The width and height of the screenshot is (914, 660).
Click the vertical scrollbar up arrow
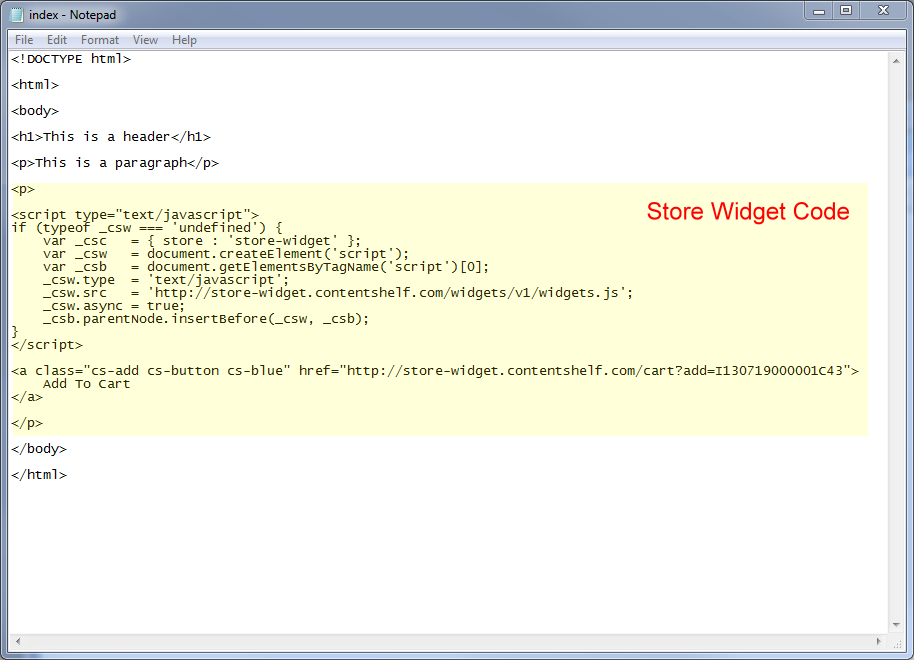pos(896,61)
